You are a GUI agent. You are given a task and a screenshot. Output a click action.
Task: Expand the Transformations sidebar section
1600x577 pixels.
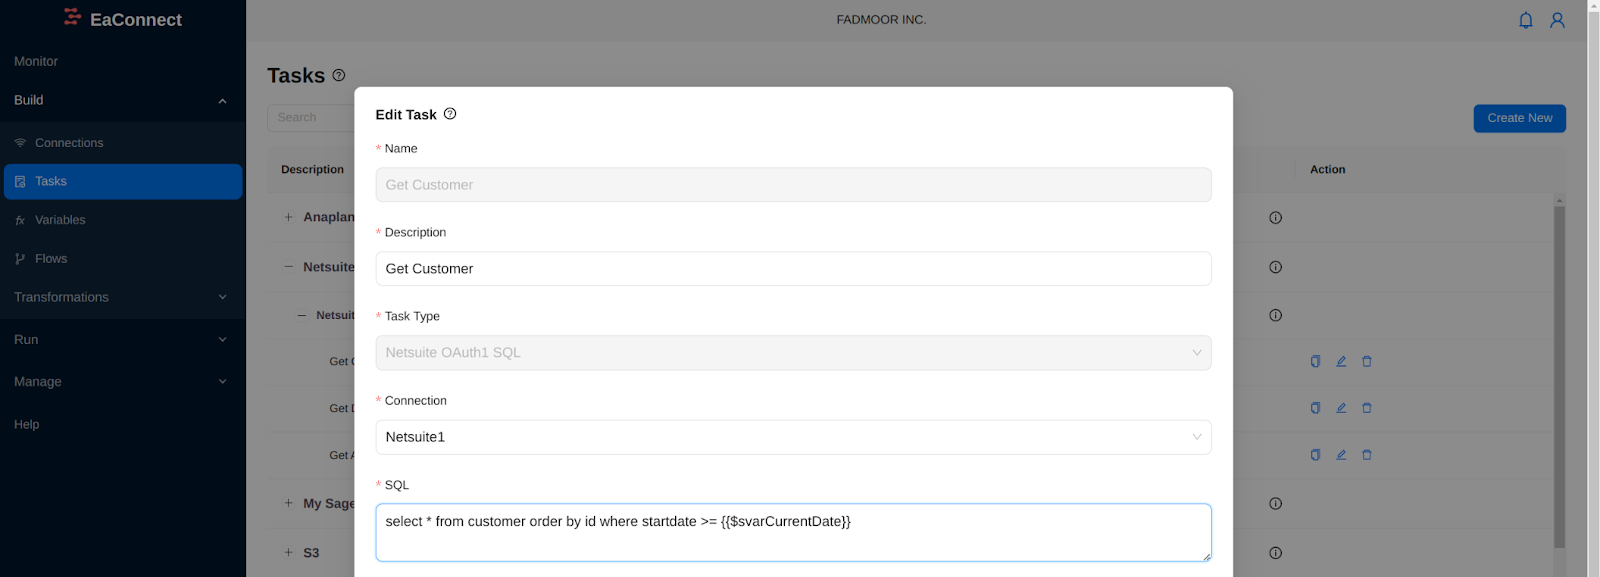click(122, 297)
